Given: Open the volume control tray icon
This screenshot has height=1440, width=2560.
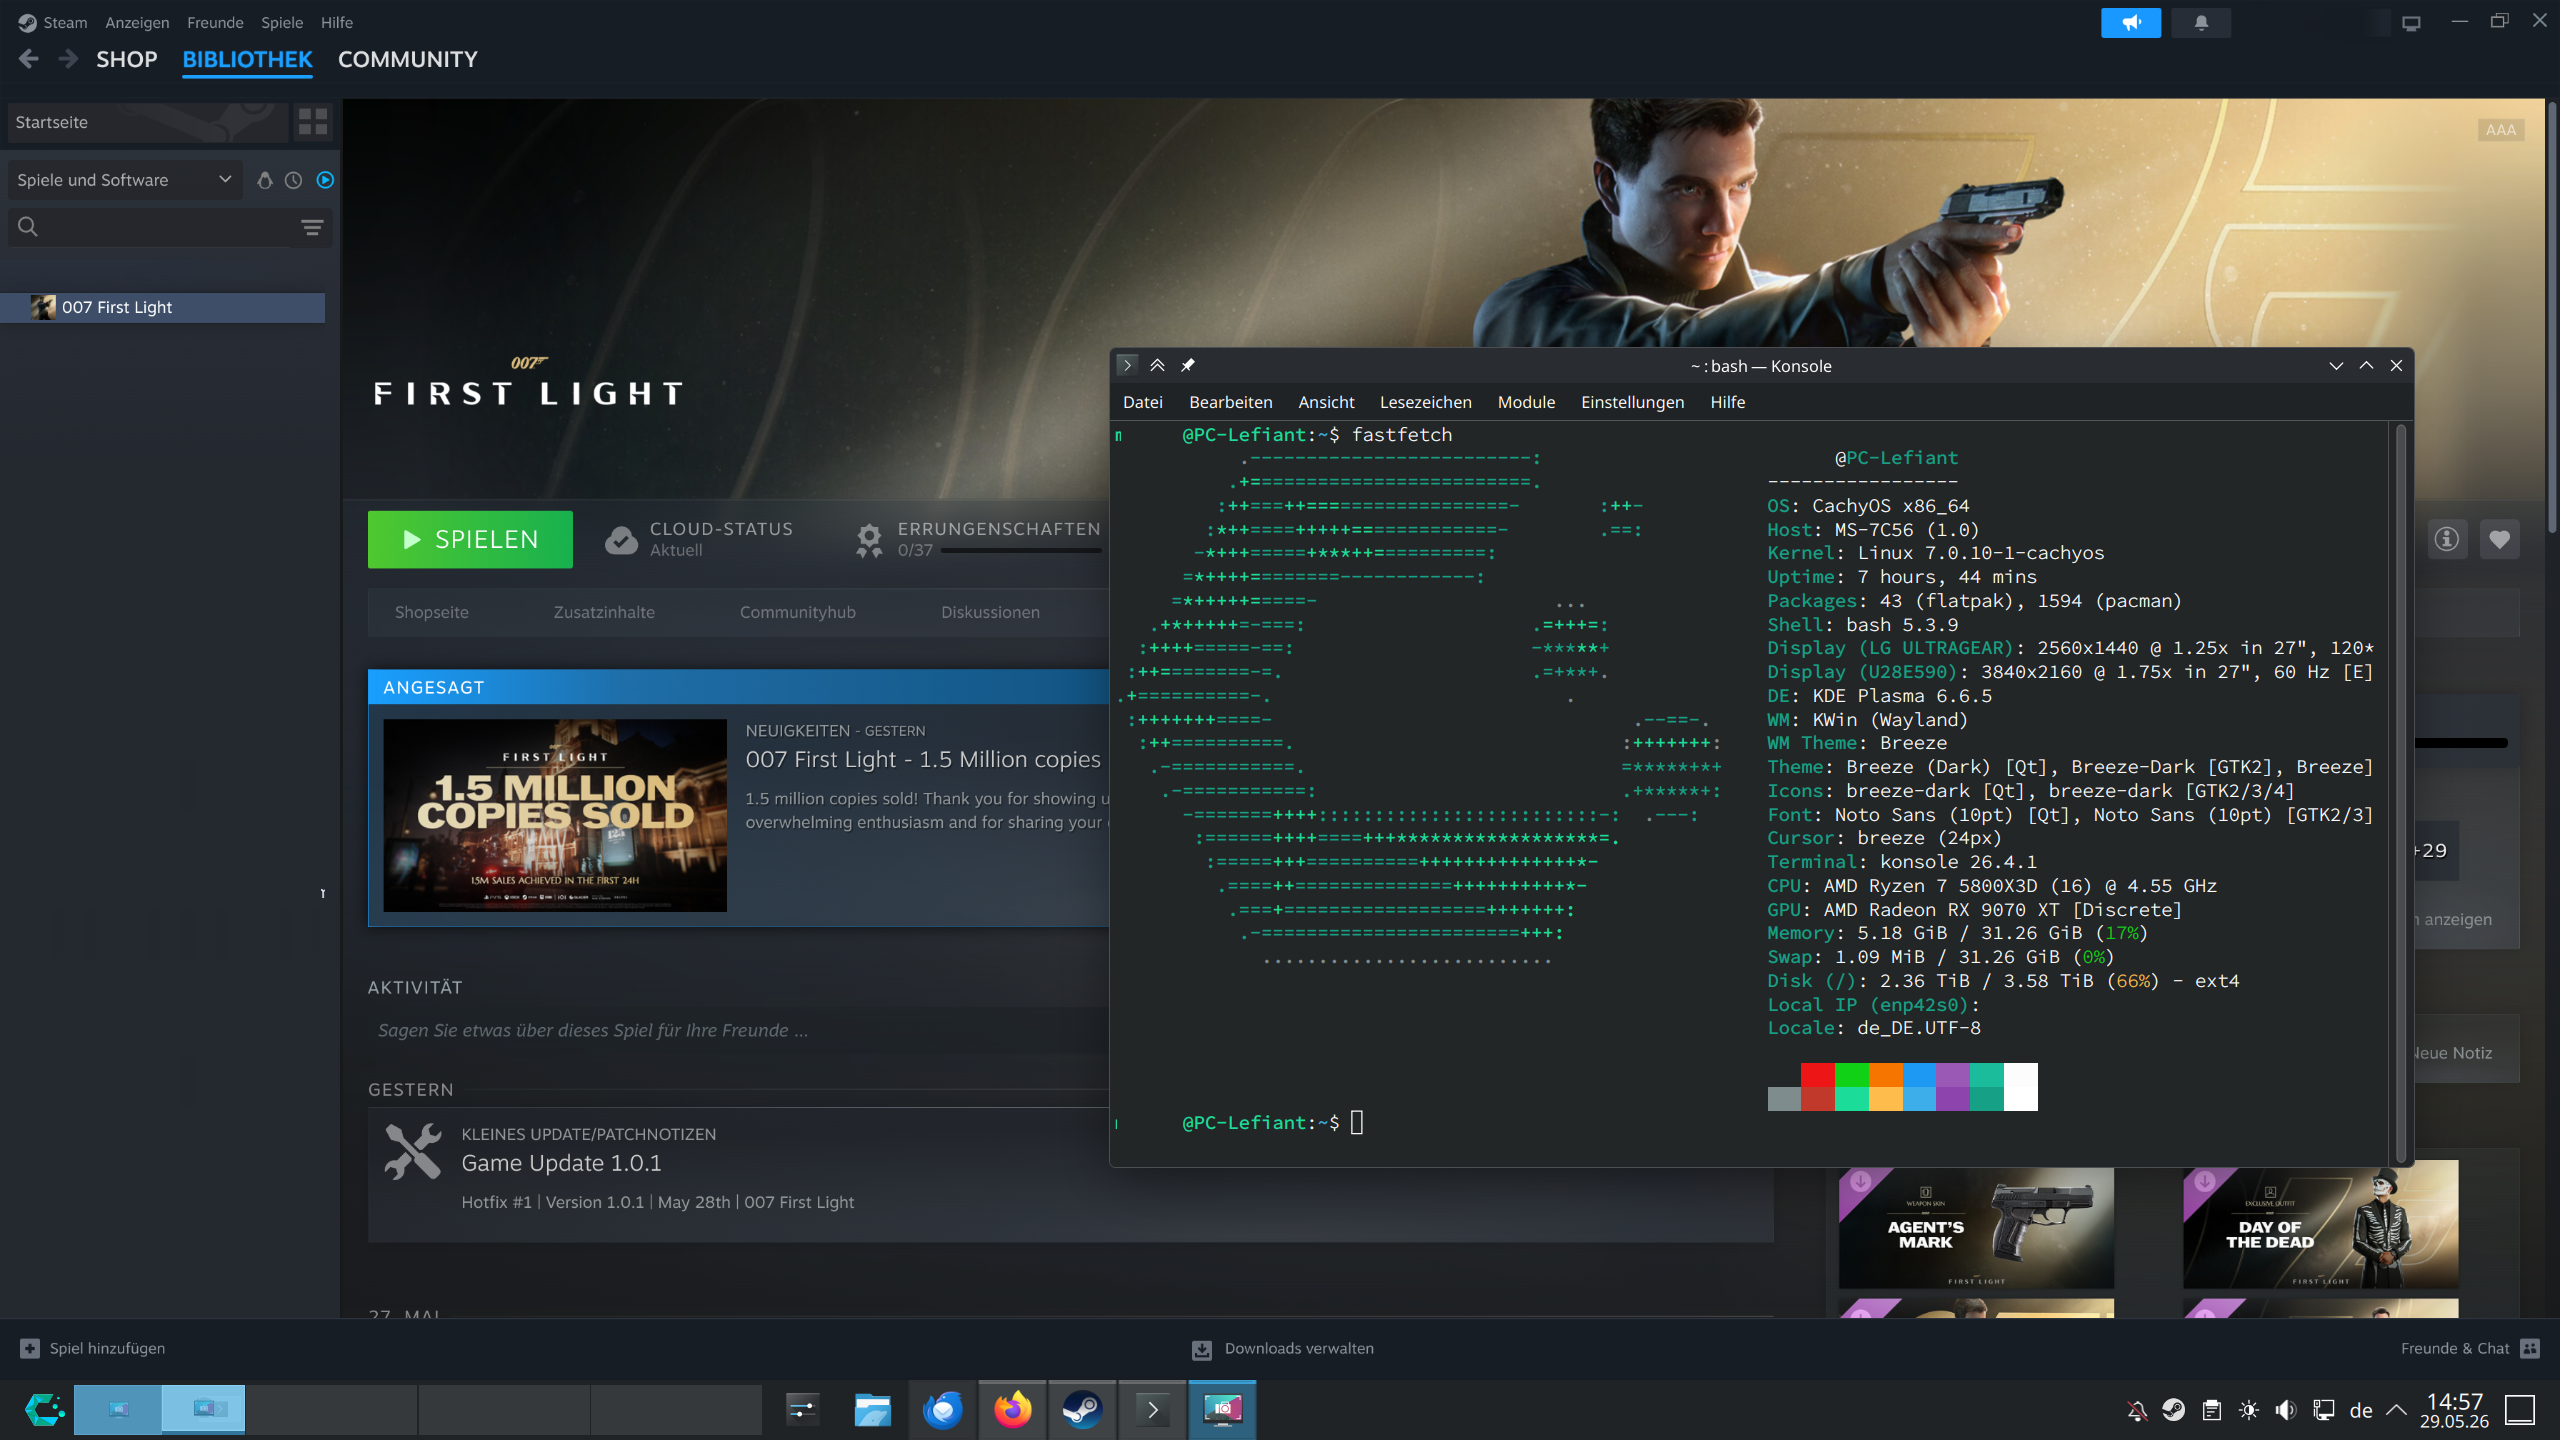Looking at the screenshot, I should point(2286,1410).
